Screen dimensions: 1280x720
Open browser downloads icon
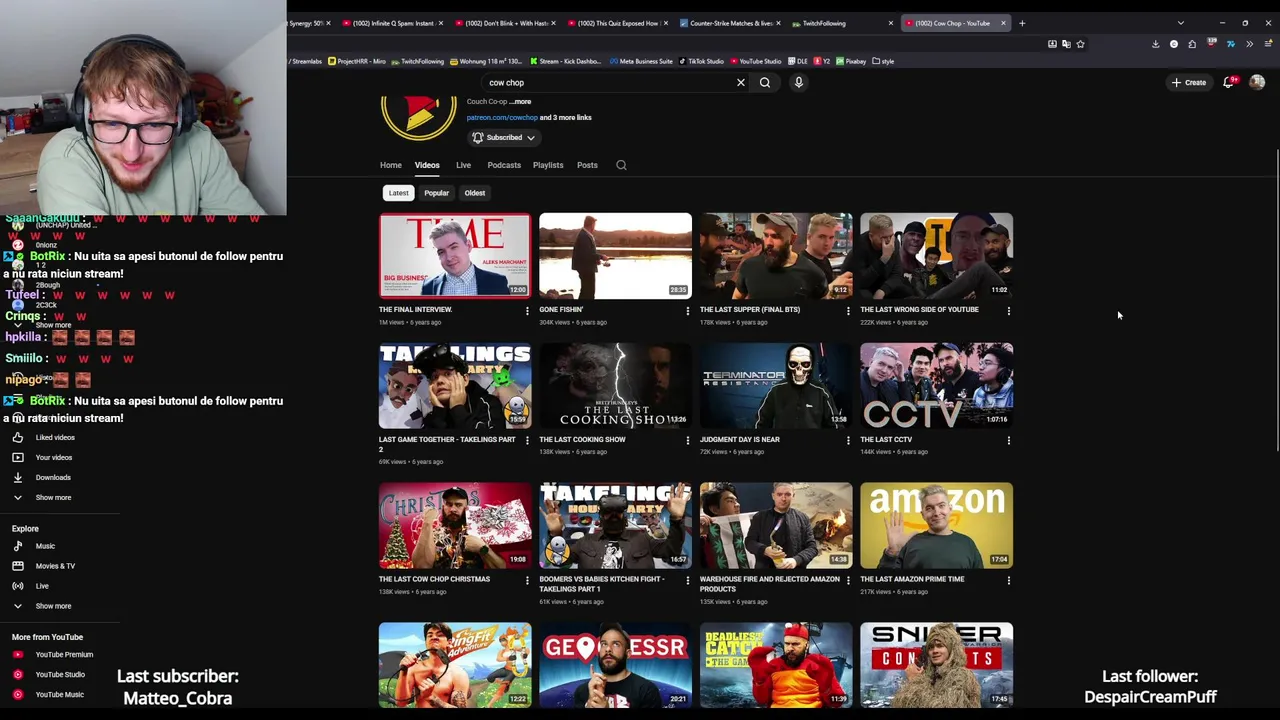[x=1155, y=44]
